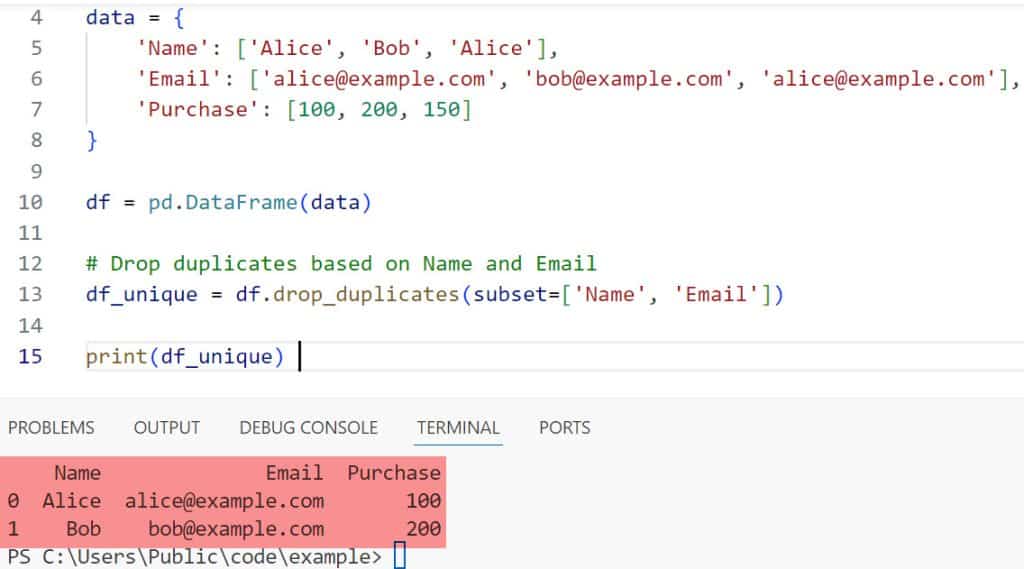
Task: Open the PROBLEMS panel tab
Action: [51, 427]
